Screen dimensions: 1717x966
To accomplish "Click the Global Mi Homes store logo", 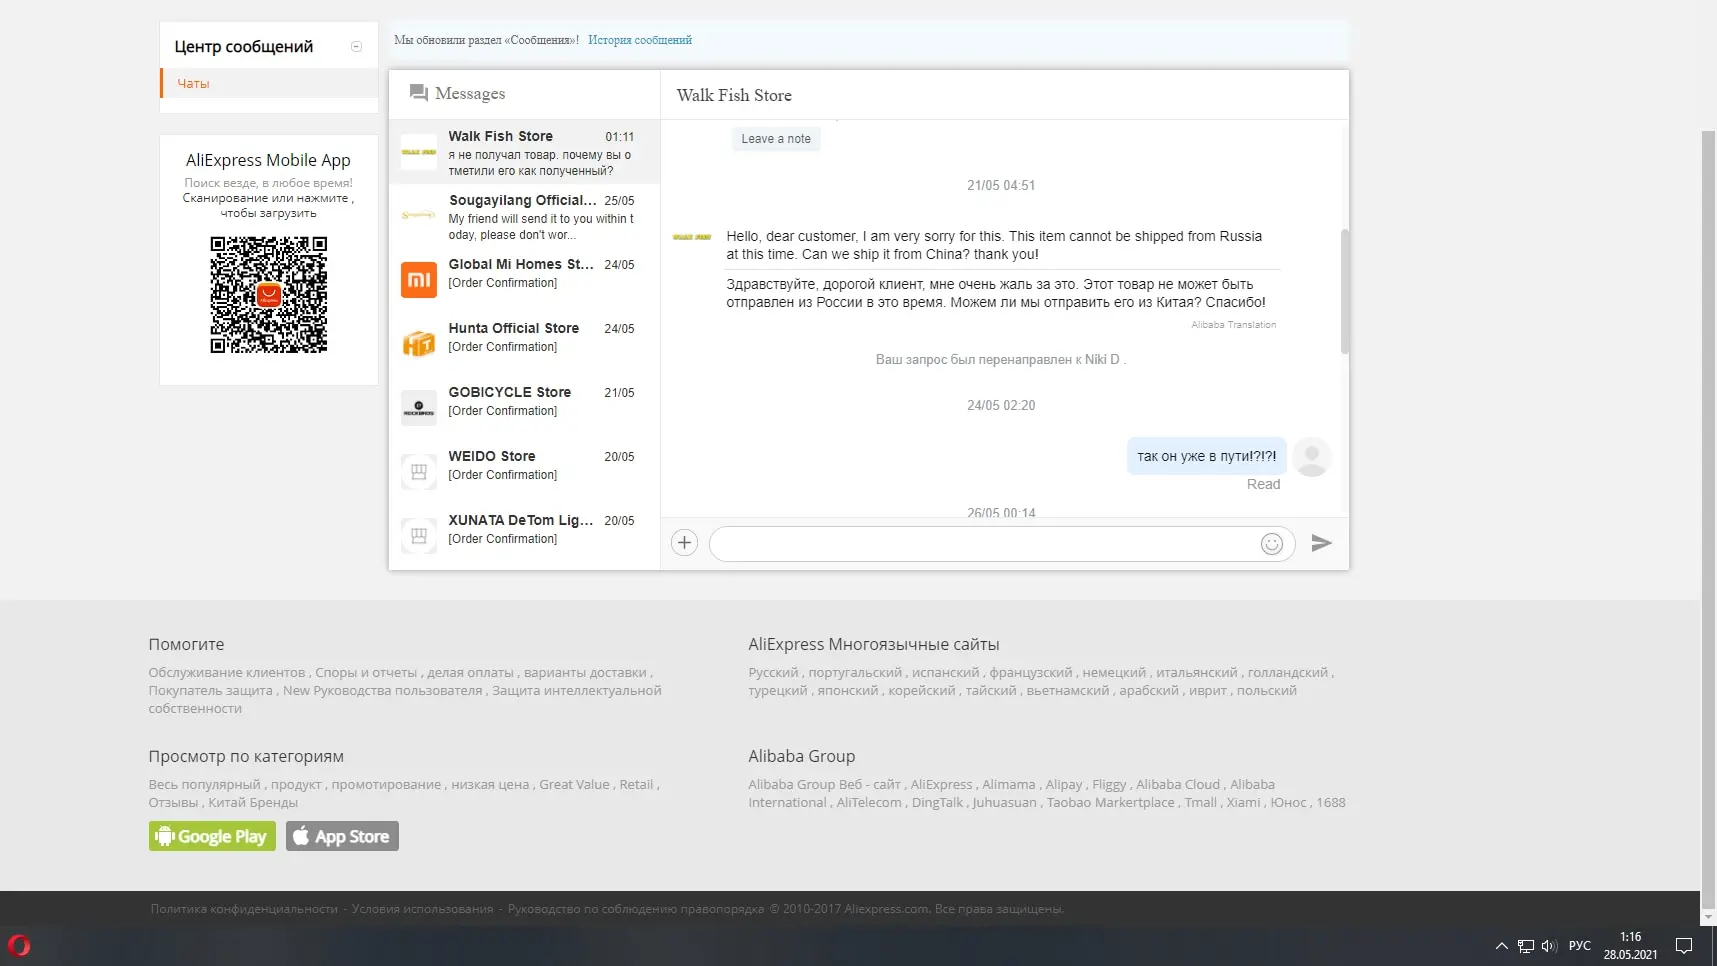I will pyautogui.click(x=419, y=280).
